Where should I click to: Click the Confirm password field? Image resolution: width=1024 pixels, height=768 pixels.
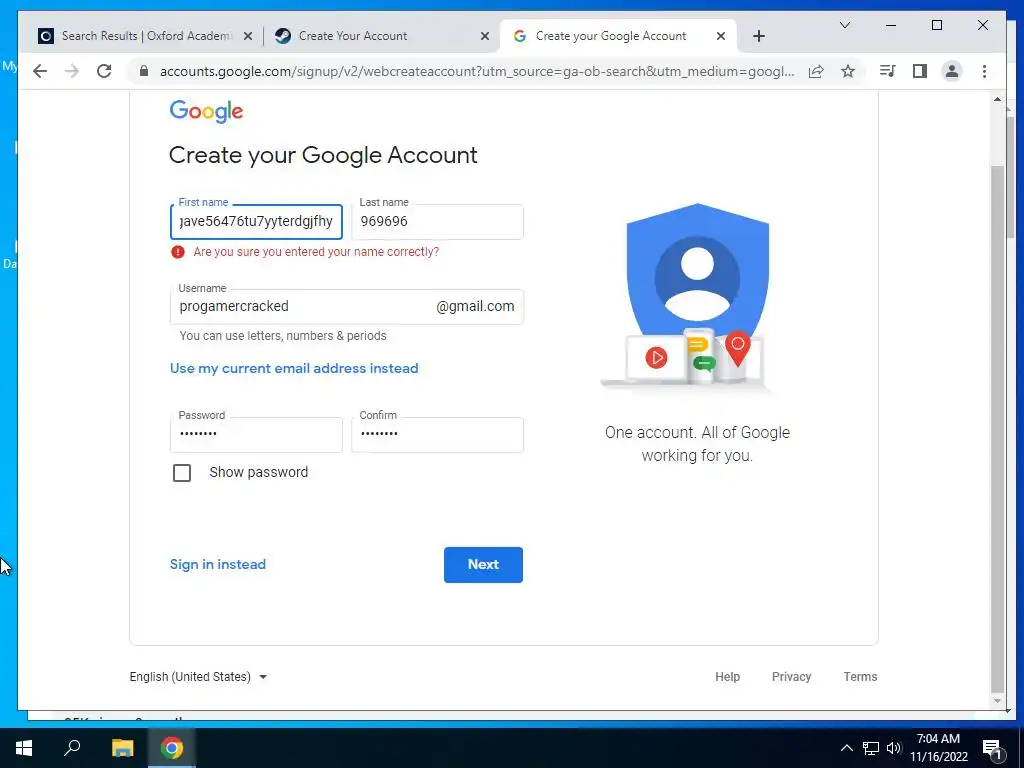[437, 434]
